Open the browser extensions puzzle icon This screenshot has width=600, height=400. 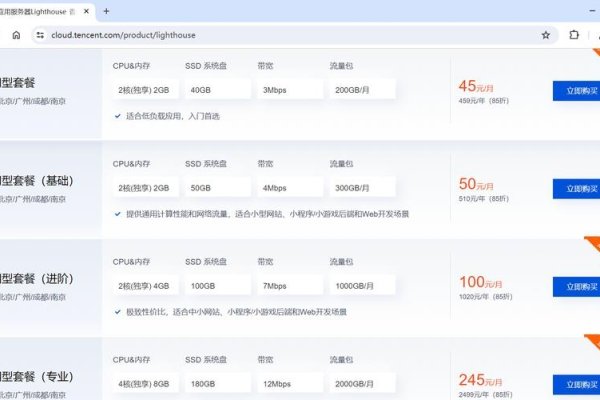click(x=574, y=35)
